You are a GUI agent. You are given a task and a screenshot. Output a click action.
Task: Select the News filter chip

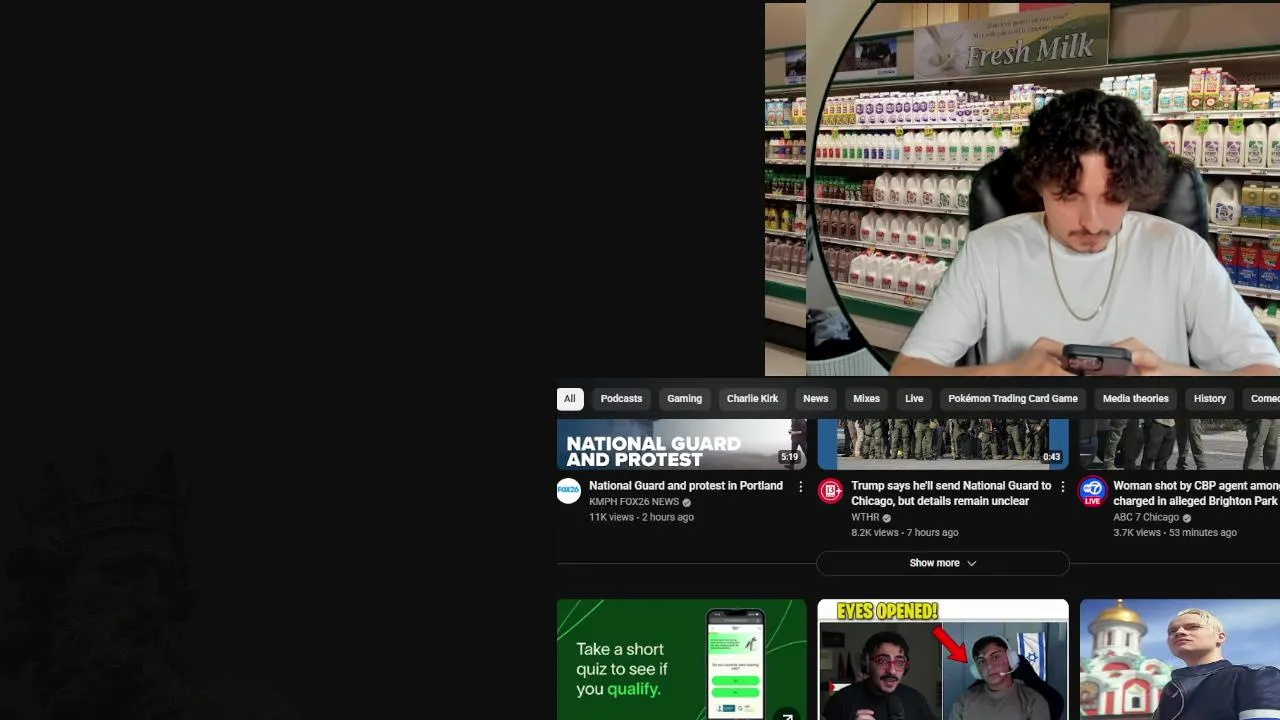point(815,399)
